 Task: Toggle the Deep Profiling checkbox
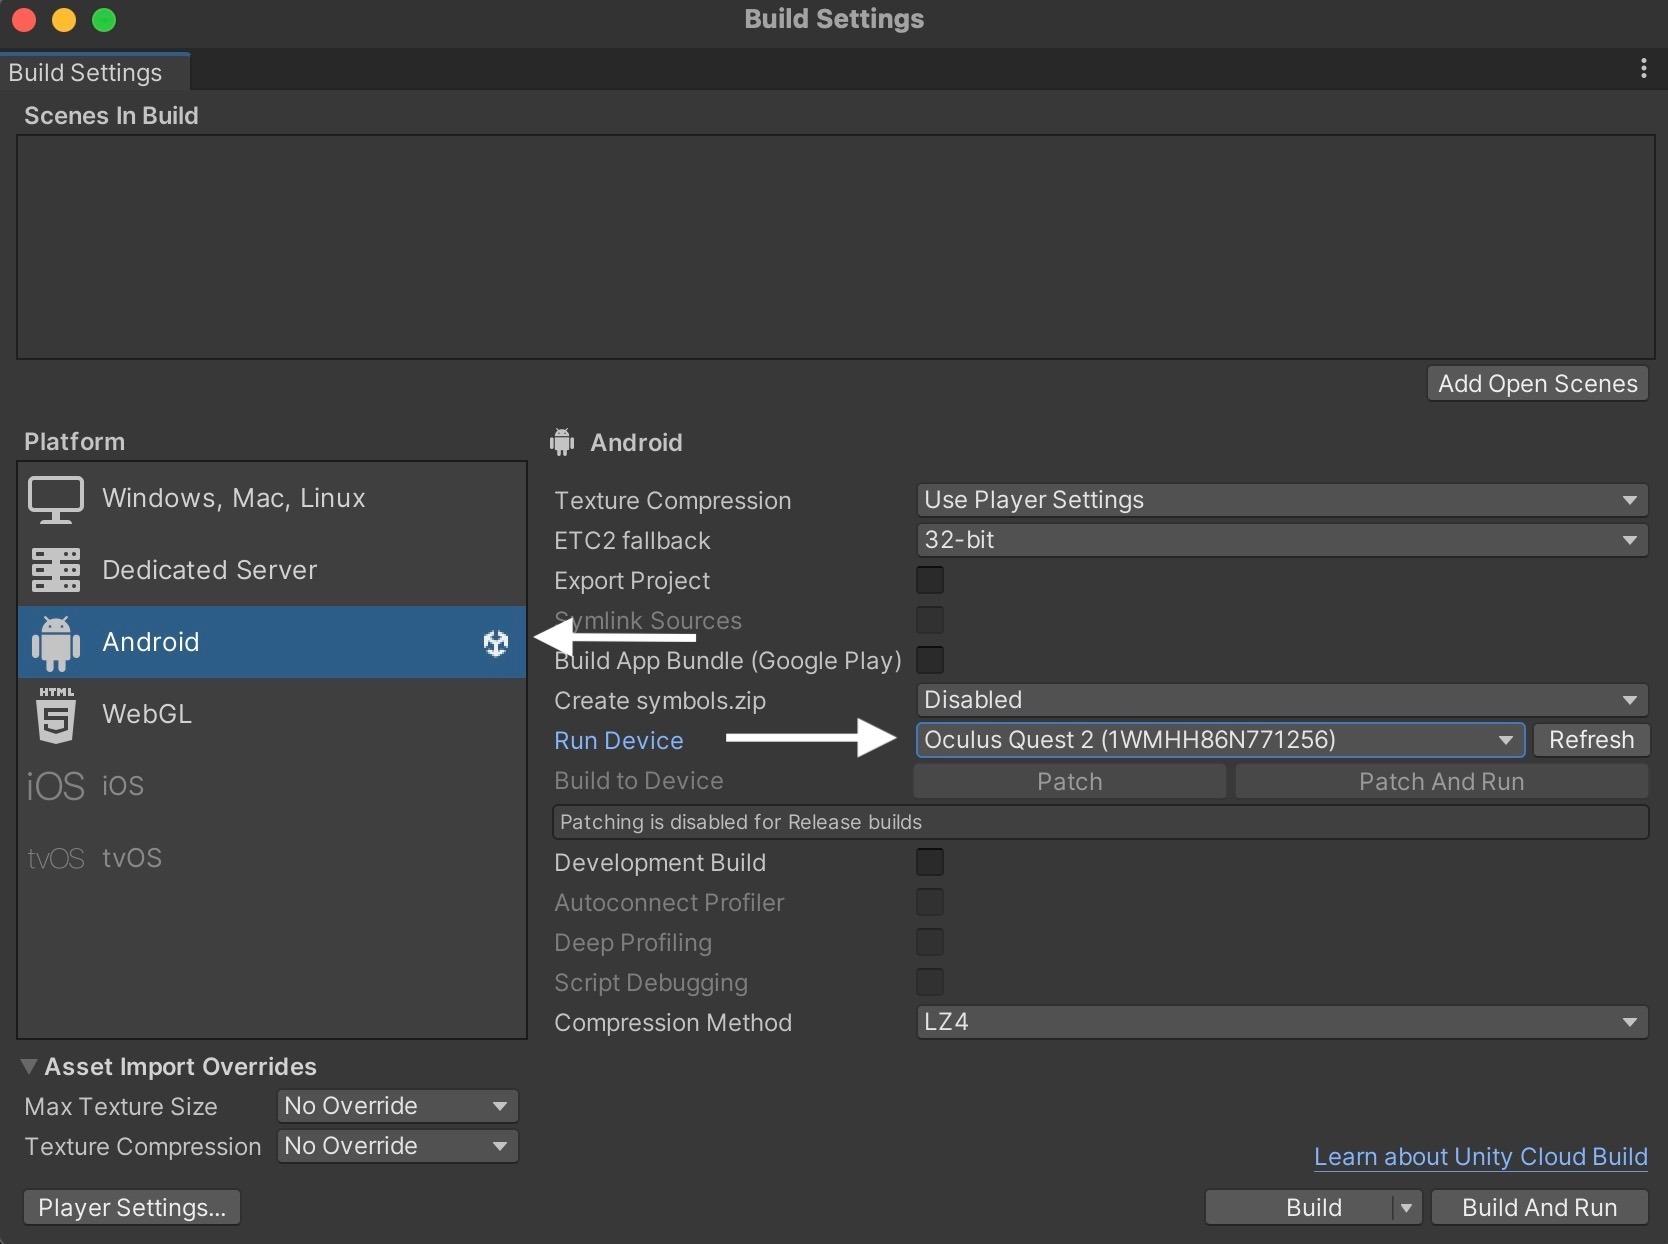coord(930,942)
